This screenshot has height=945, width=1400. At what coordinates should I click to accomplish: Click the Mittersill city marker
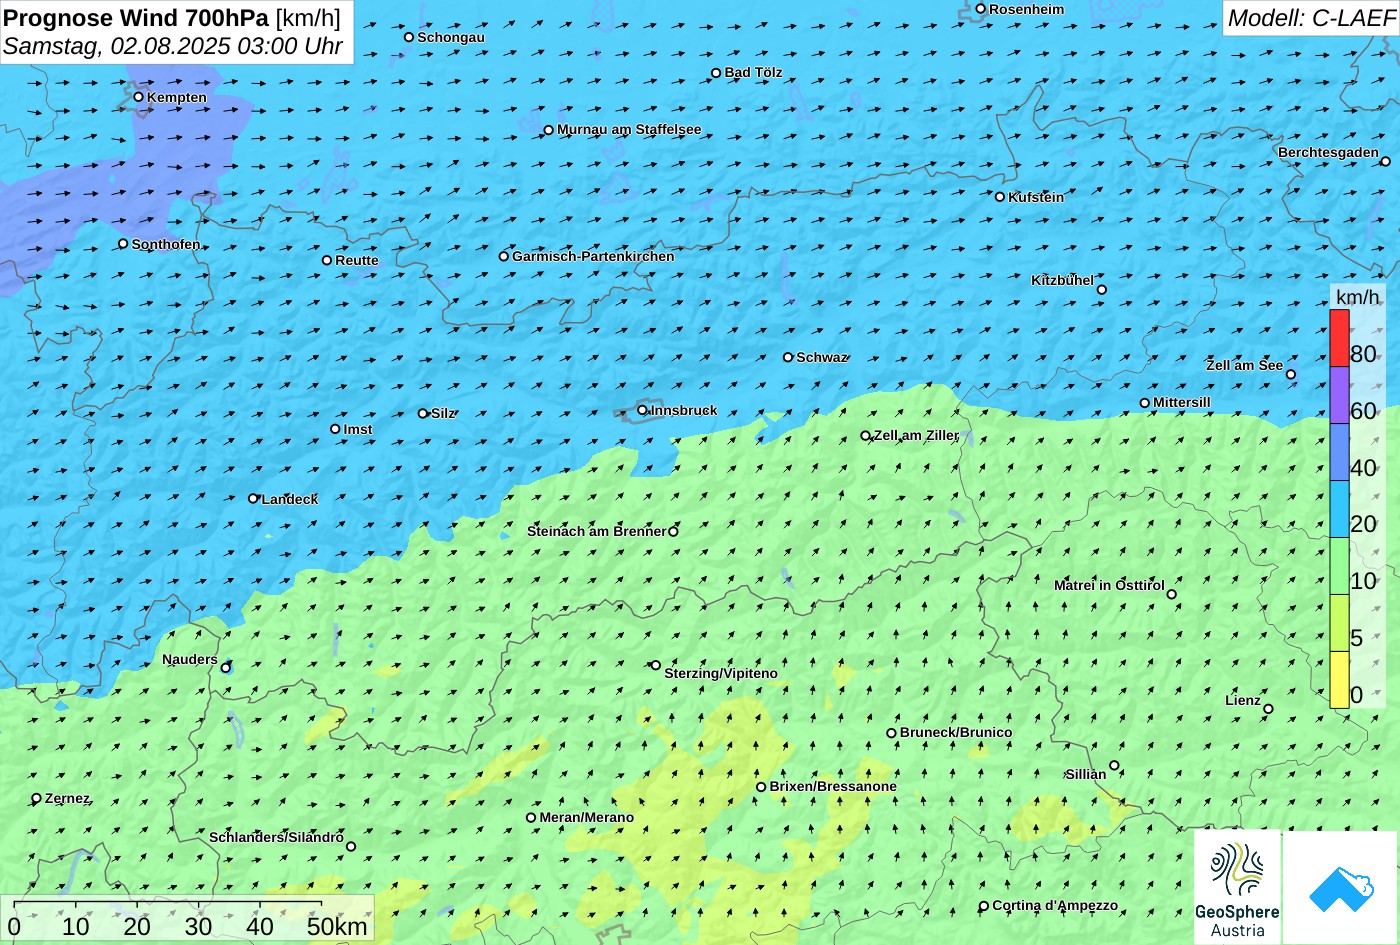point(1145,403)
